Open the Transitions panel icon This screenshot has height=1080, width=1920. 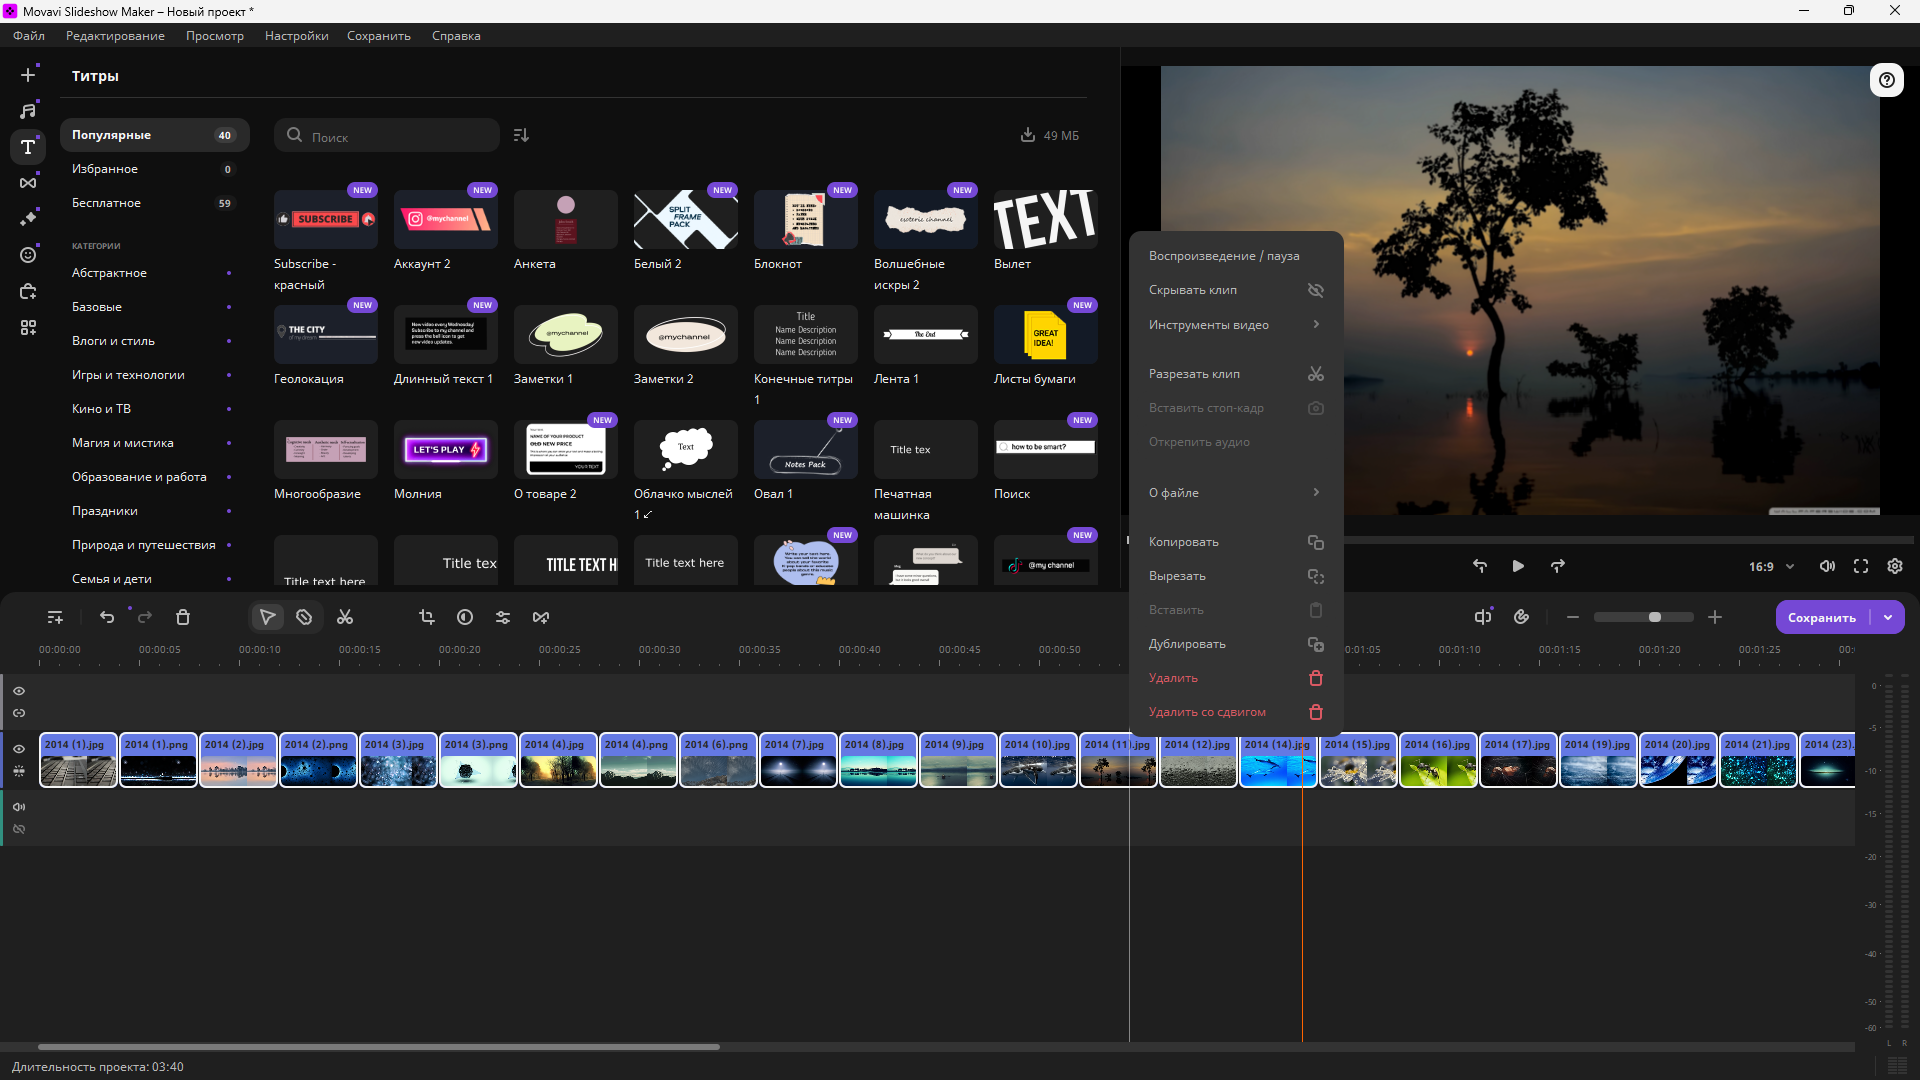pos(28,183)
